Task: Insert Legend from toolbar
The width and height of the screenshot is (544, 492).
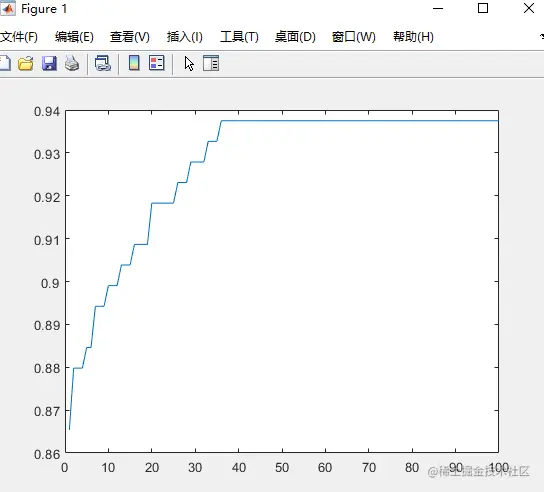Action: (x=156, y=63)
